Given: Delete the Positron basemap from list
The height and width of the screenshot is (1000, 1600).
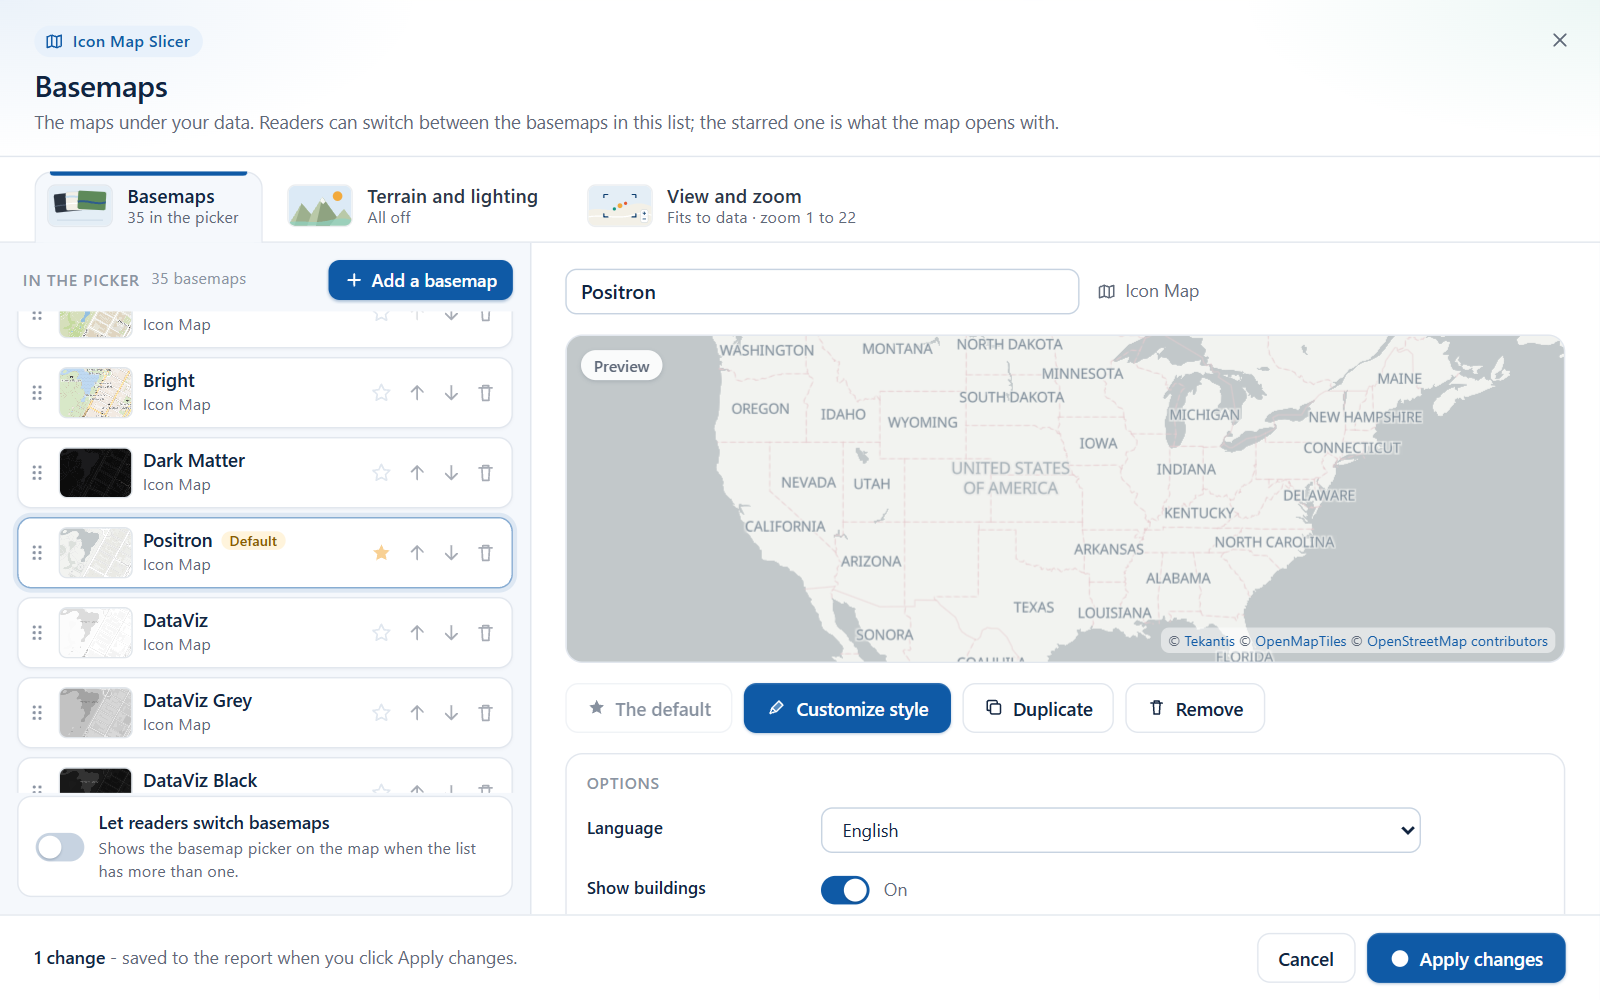Looking at the screenshot, I should point(485,553).
